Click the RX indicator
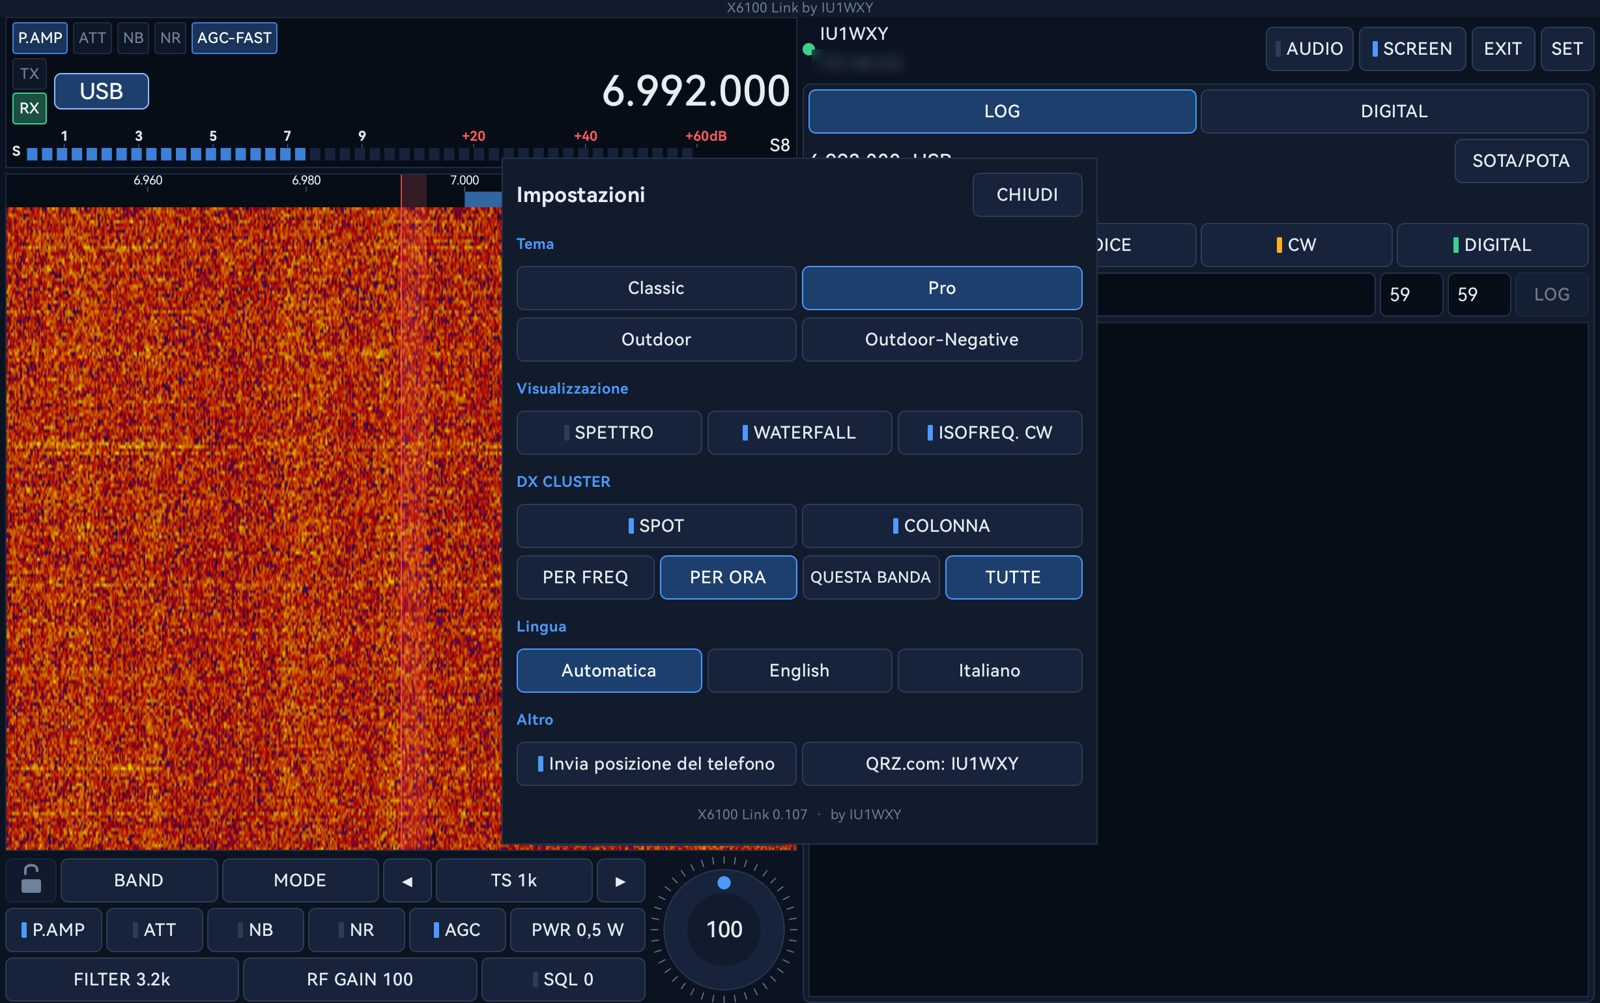 coord(30,108)
